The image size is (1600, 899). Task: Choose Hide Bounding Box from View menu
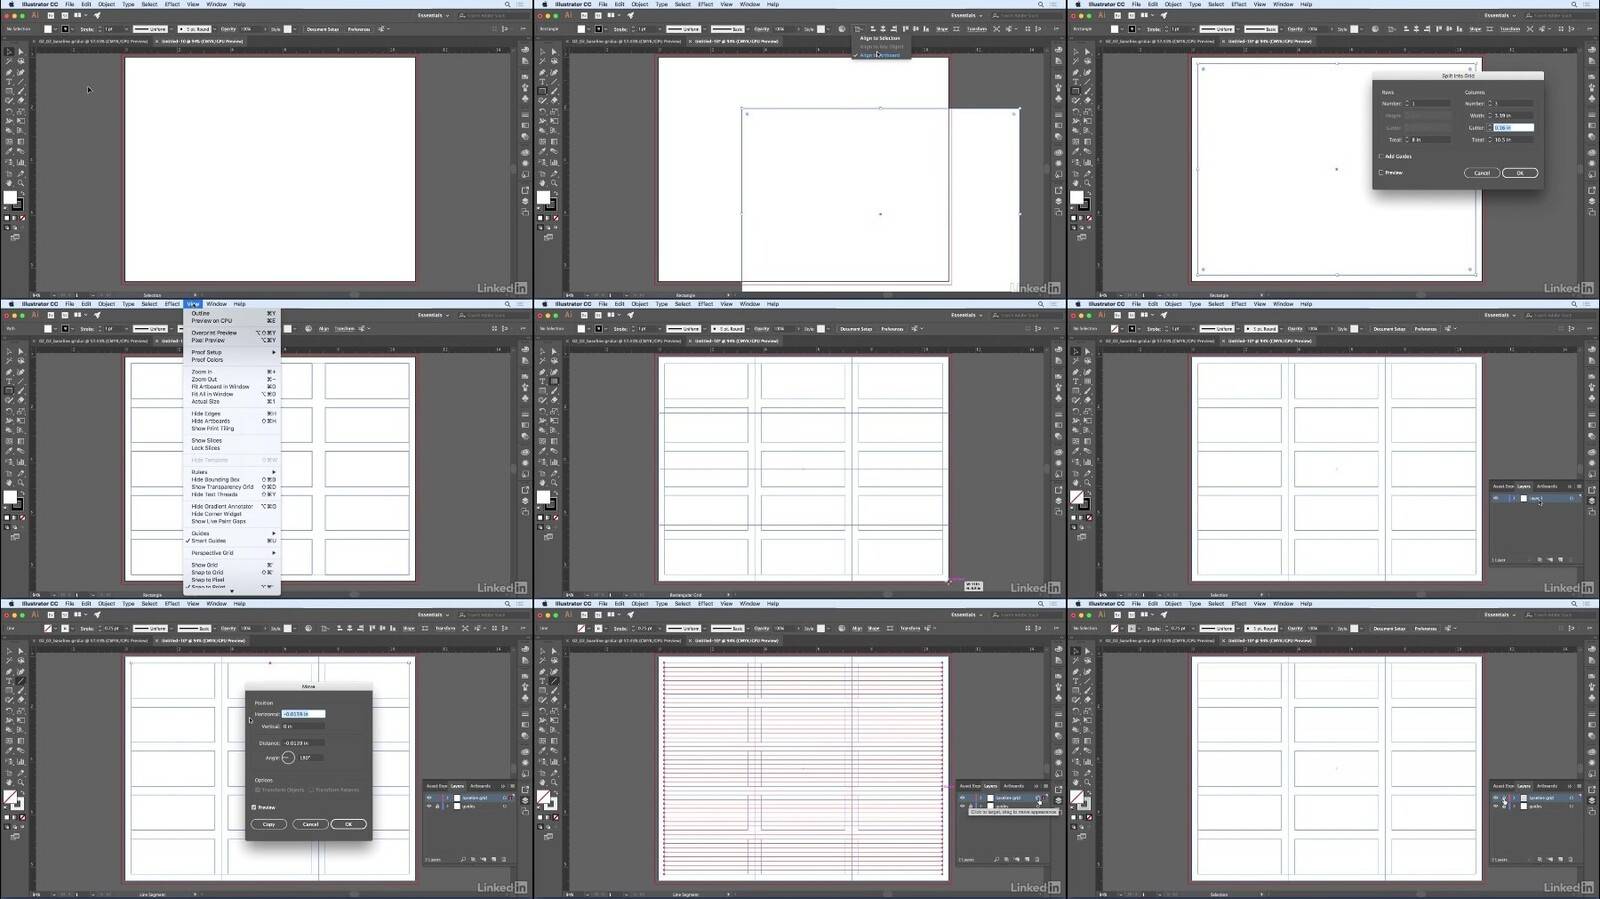coord(215,480)
